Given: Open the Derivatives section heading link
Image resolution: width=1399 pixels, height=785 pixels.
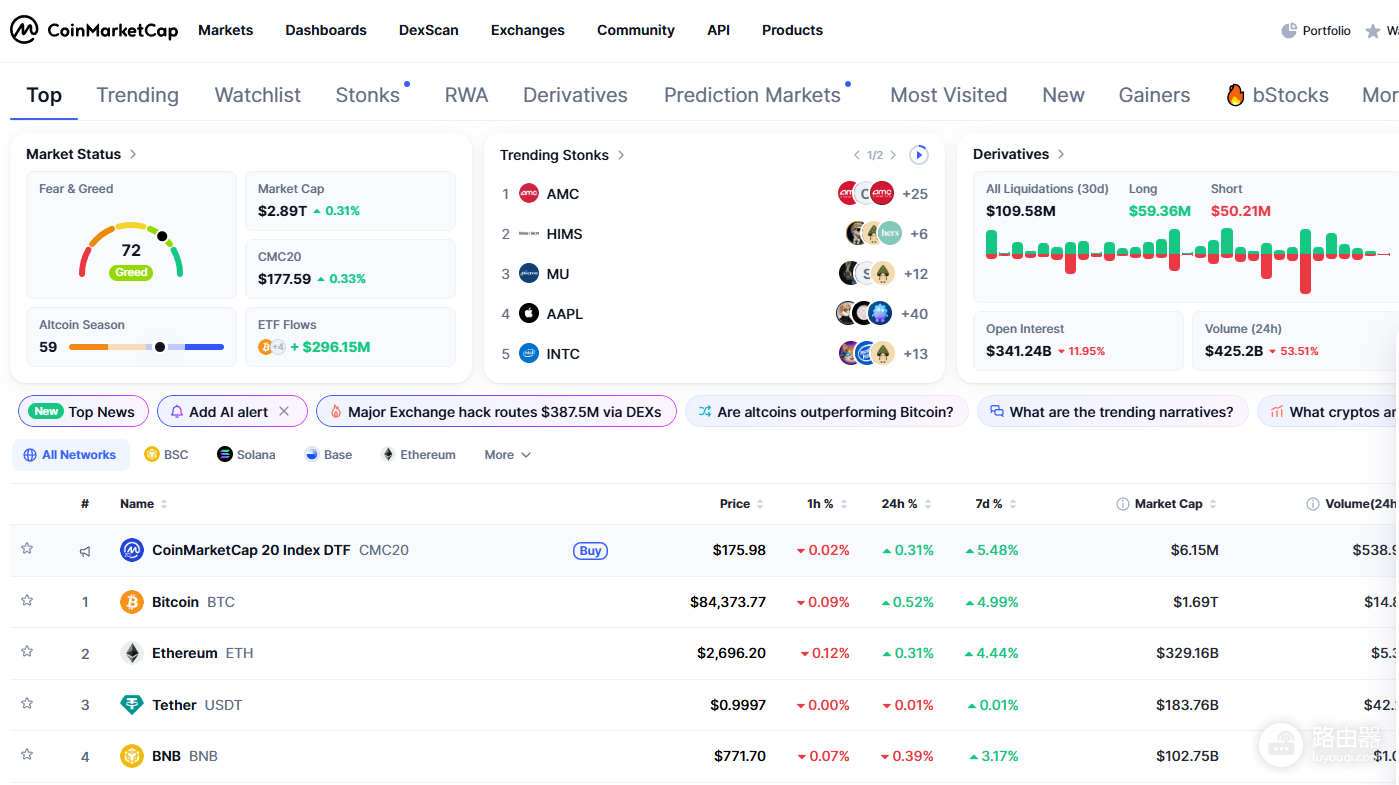Looking at the screenshot, I should tap(1019, 154).
